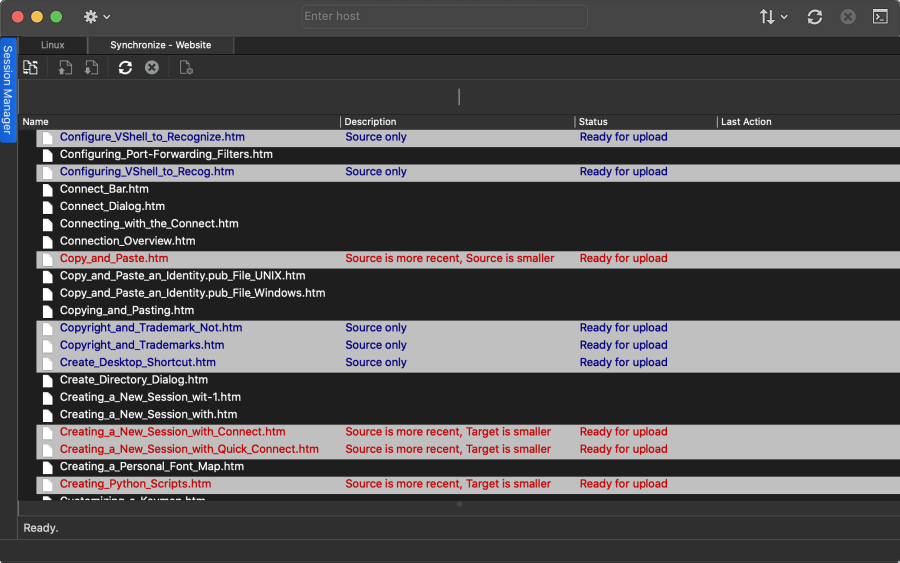Screen dimensions: 900x563
Task: Expand the transfer arrows dropdown
Action: tap(773, 17)
